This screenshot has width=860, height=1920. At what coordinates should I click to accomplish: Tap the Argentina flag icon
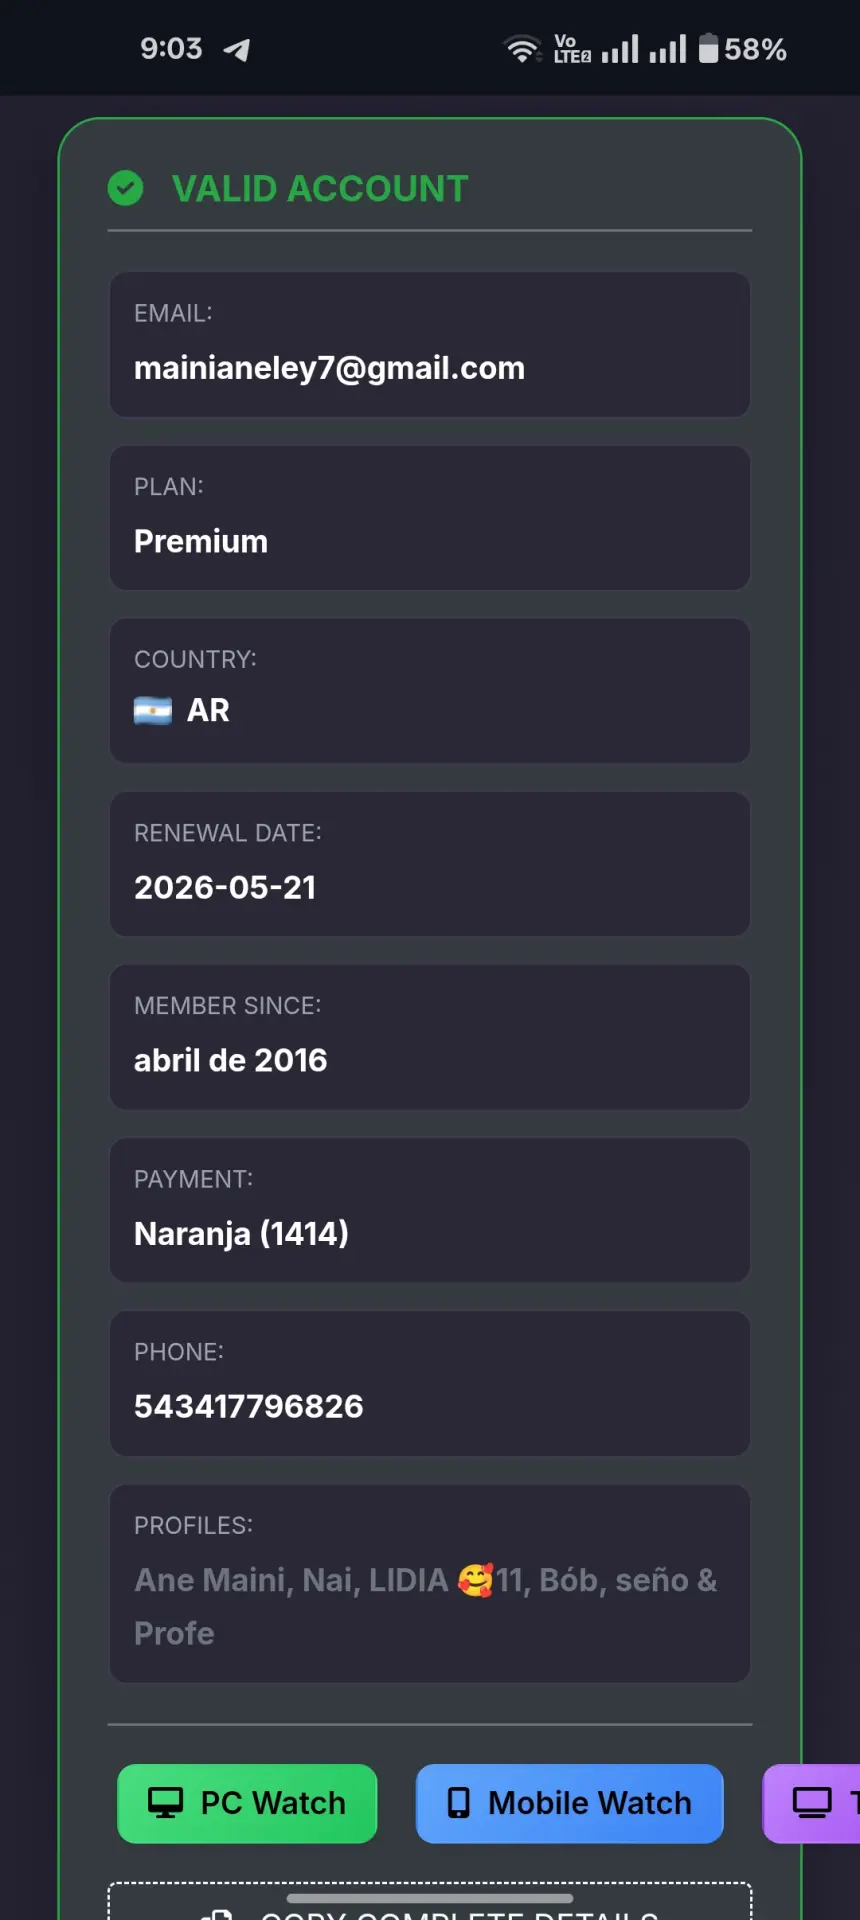[153, 711]
